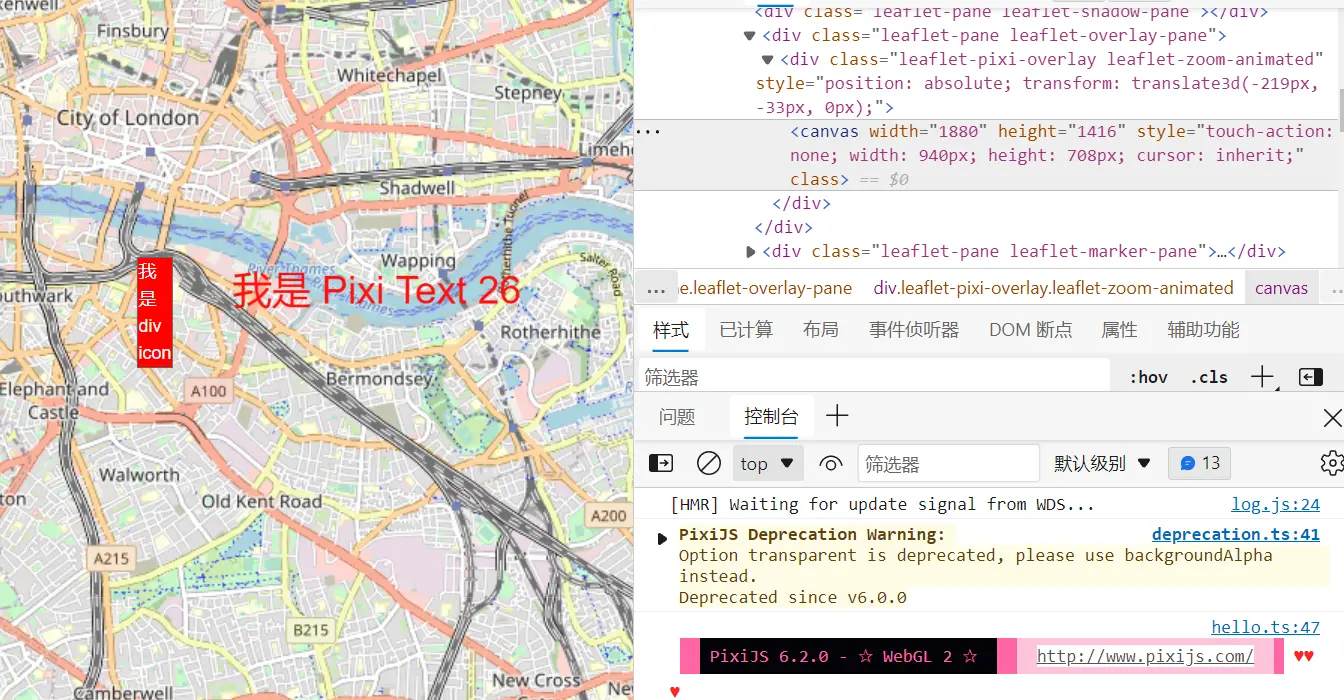Click the HMR waiting message text
The height and width of the screenshot is (700, 1344).
882,505
